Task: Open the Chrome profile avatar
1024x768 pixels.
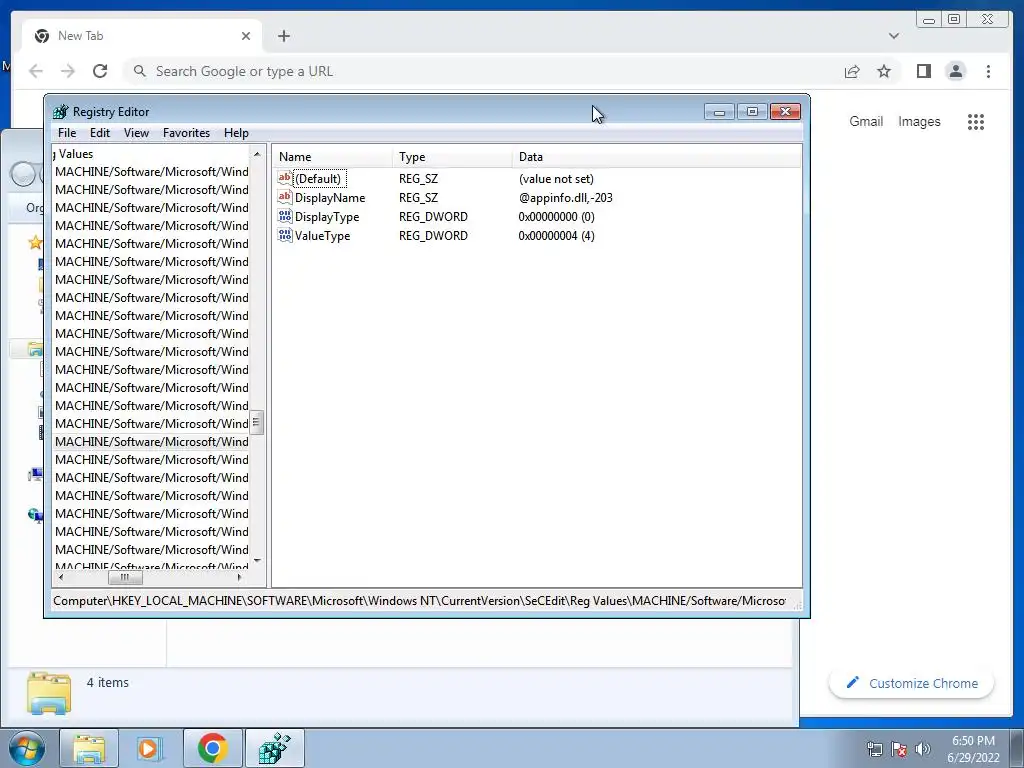Action: [x=955, y=71]
